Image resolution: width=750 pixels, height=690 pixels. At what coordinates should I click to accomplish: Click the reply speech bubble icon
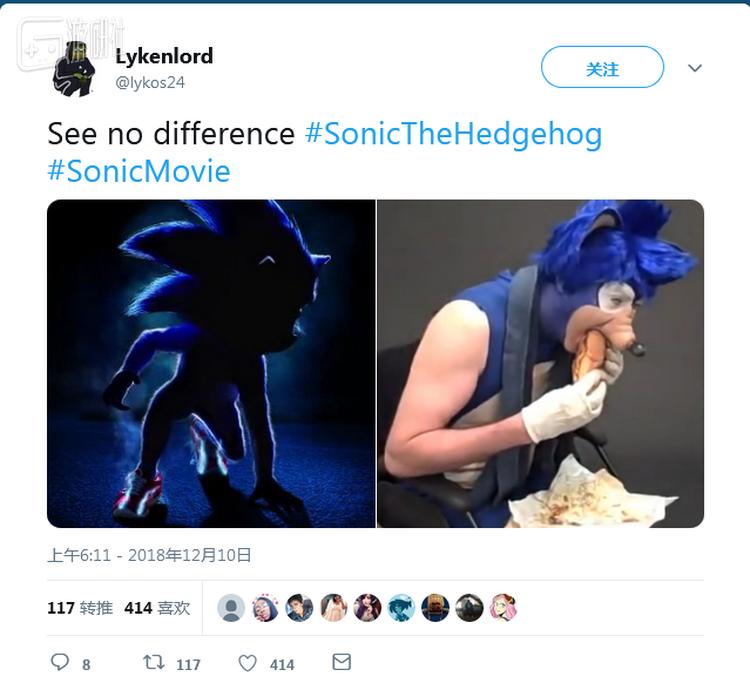[x=60, y=662]
